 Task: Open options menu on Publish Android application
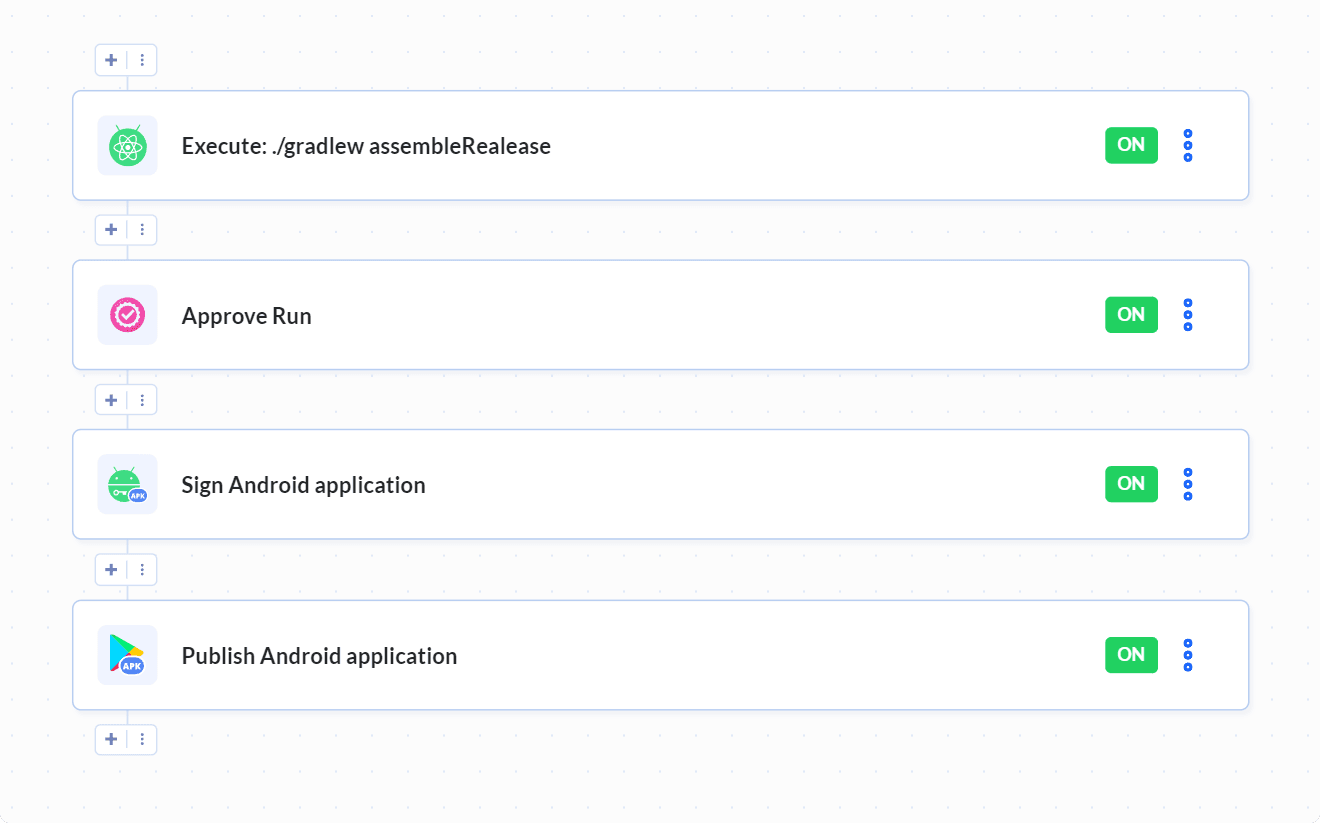click(x=1187, y=655)
